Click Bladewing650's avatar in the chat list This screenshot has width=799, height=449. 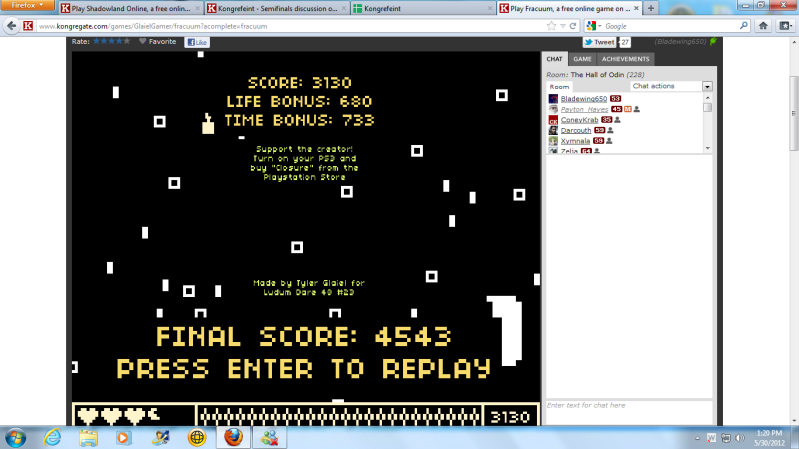coord(553,99)
